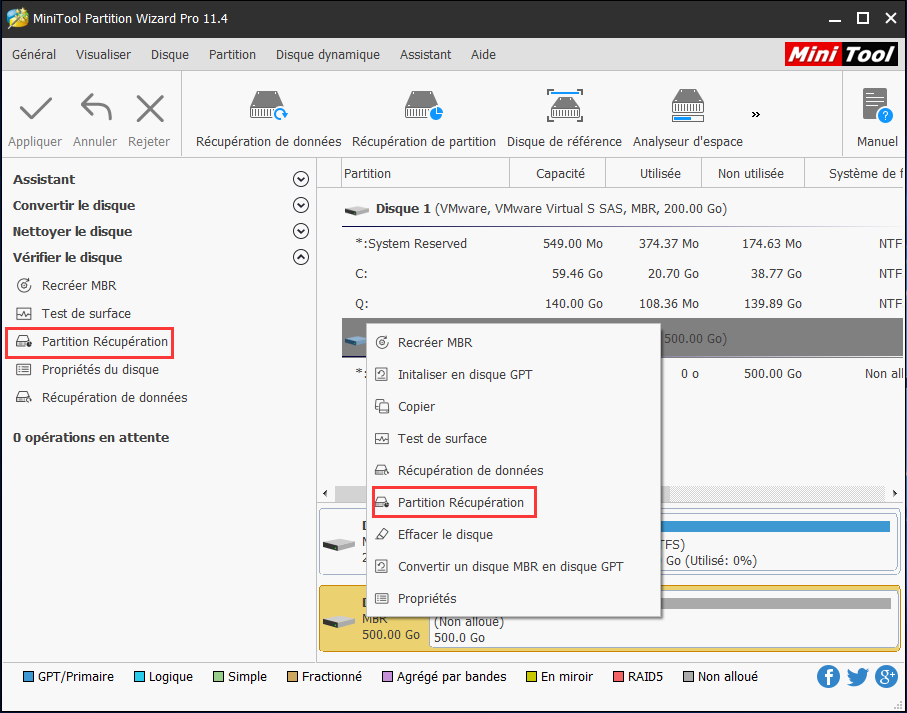The height and width of the screenshot is (713, 907).
Task: Select the Q: partition row
Action: [x=622, y=304]
